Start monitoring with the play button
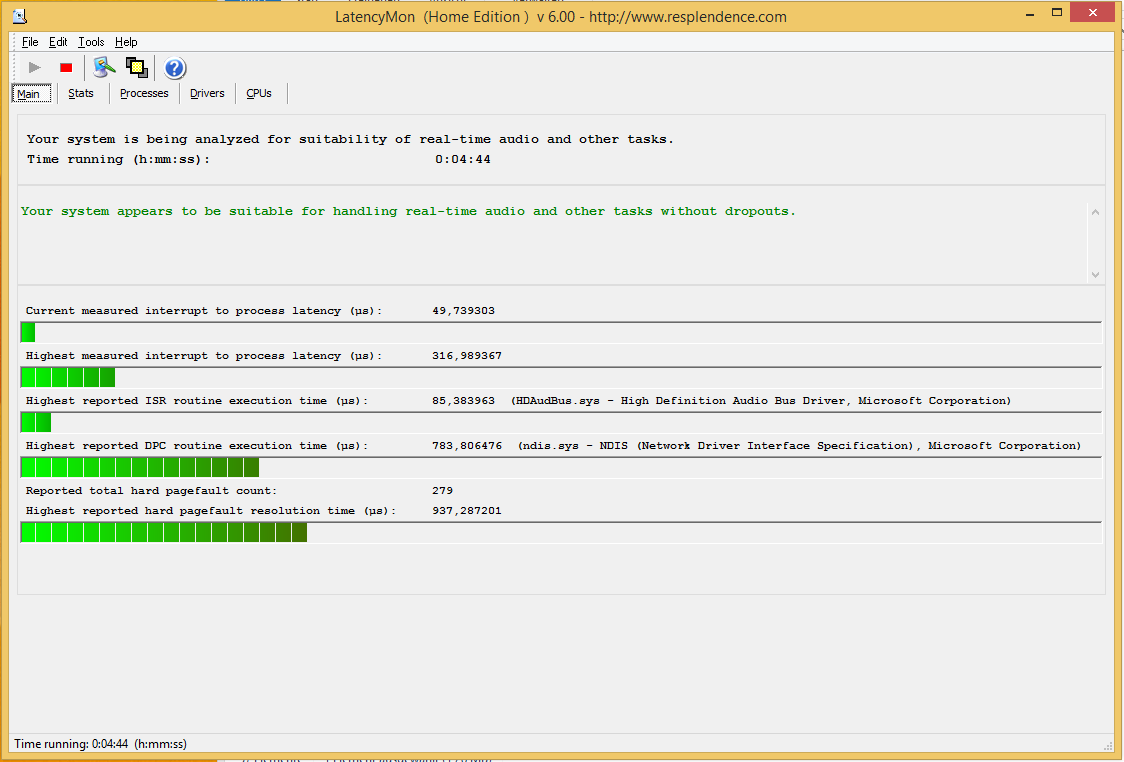The image size is (1124, 762). 34,67
